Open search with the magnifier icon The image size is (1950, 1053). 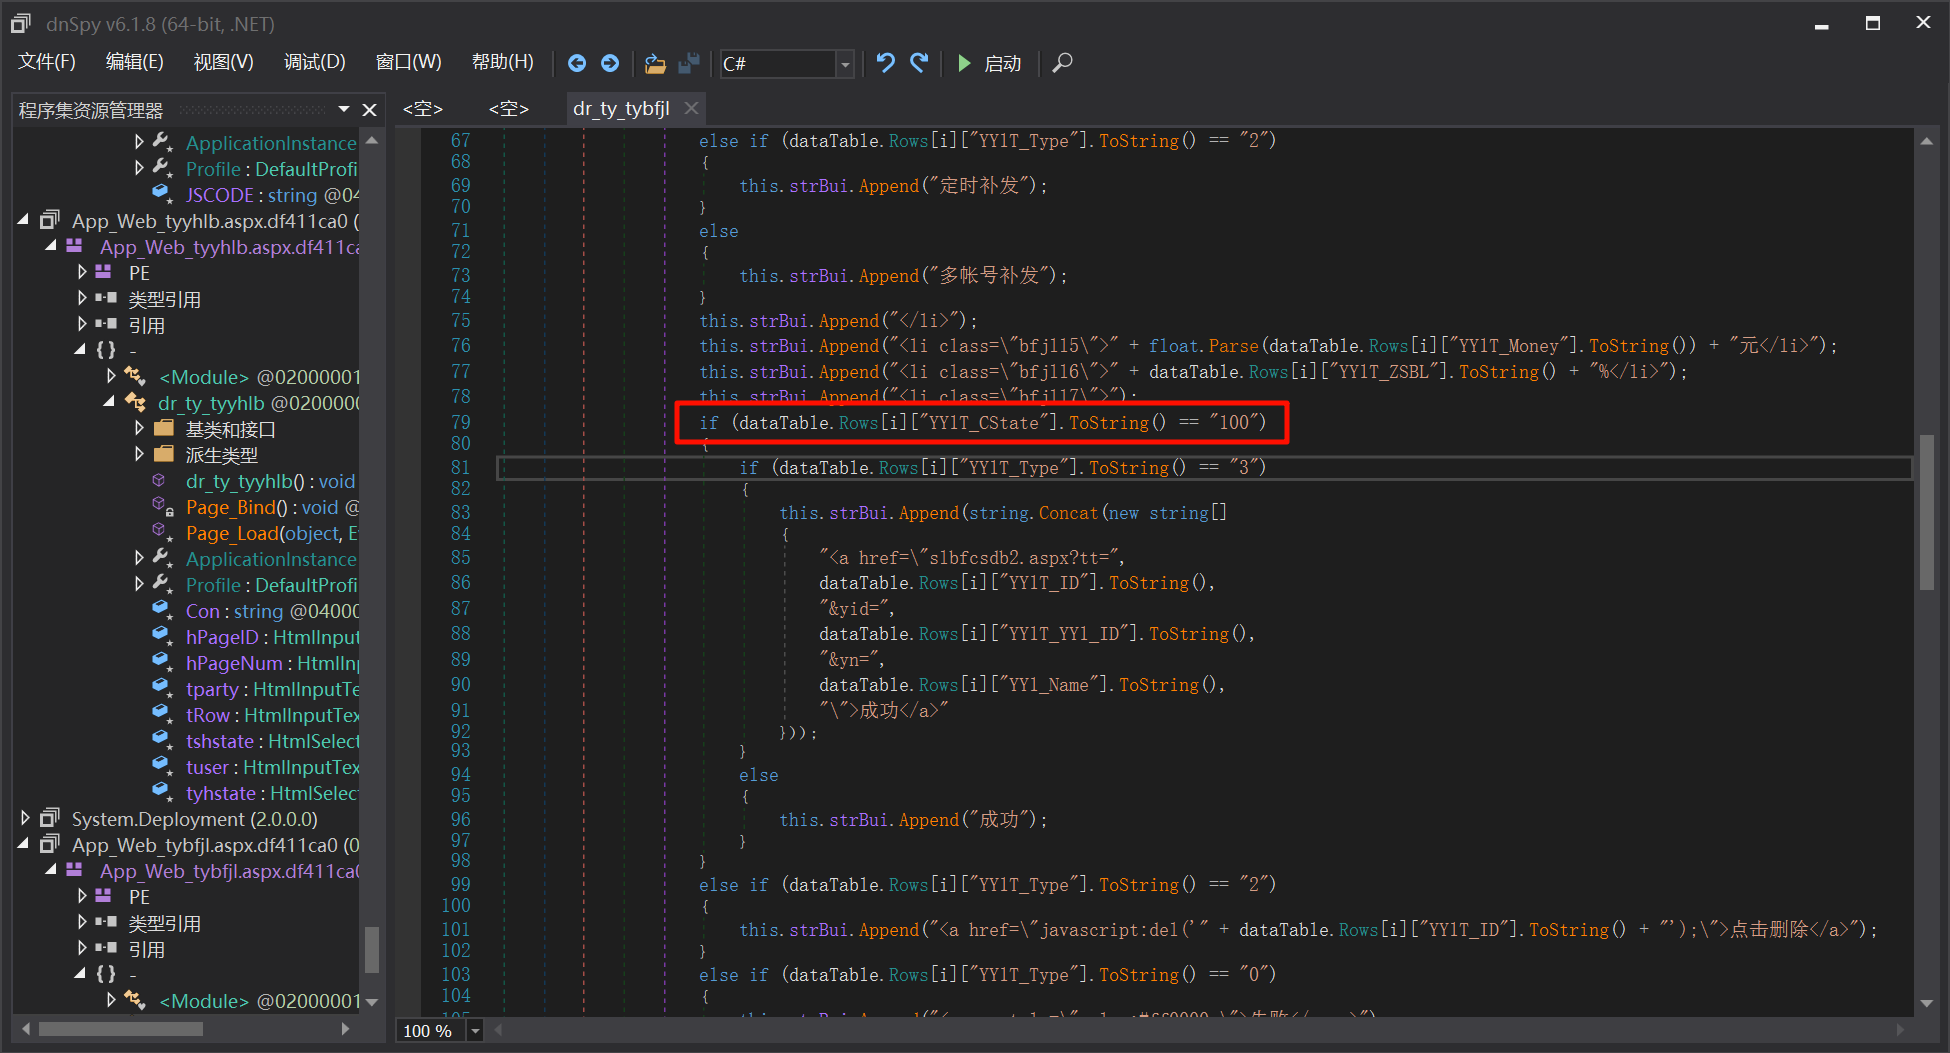point(1063,63)
